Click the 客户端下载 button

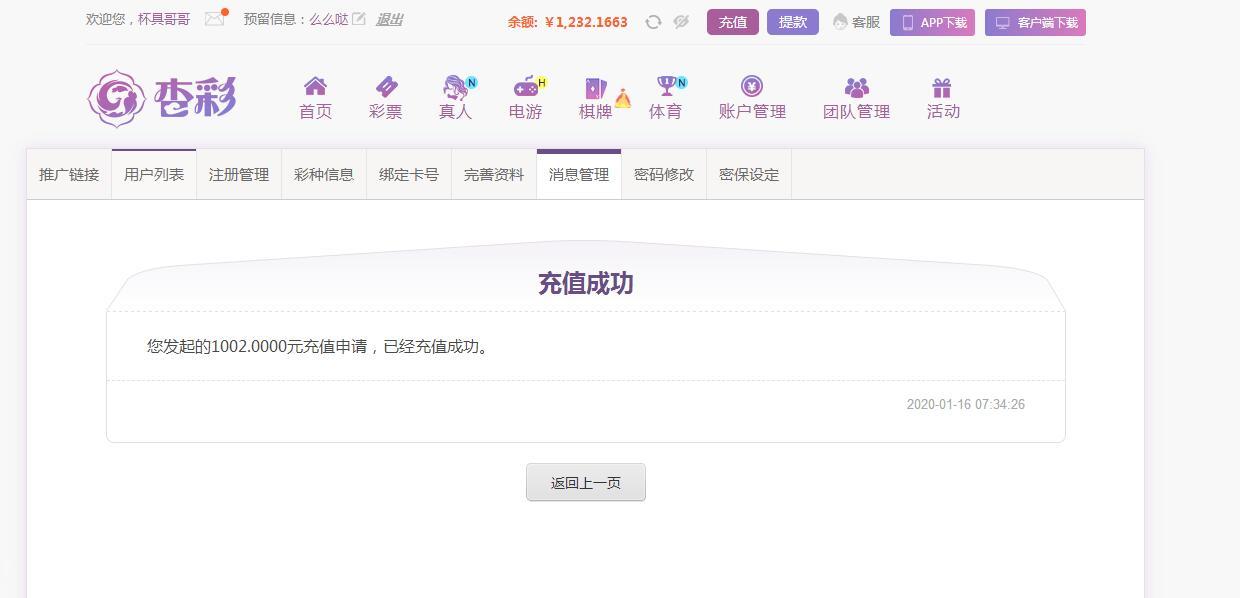click(1035, 22)
